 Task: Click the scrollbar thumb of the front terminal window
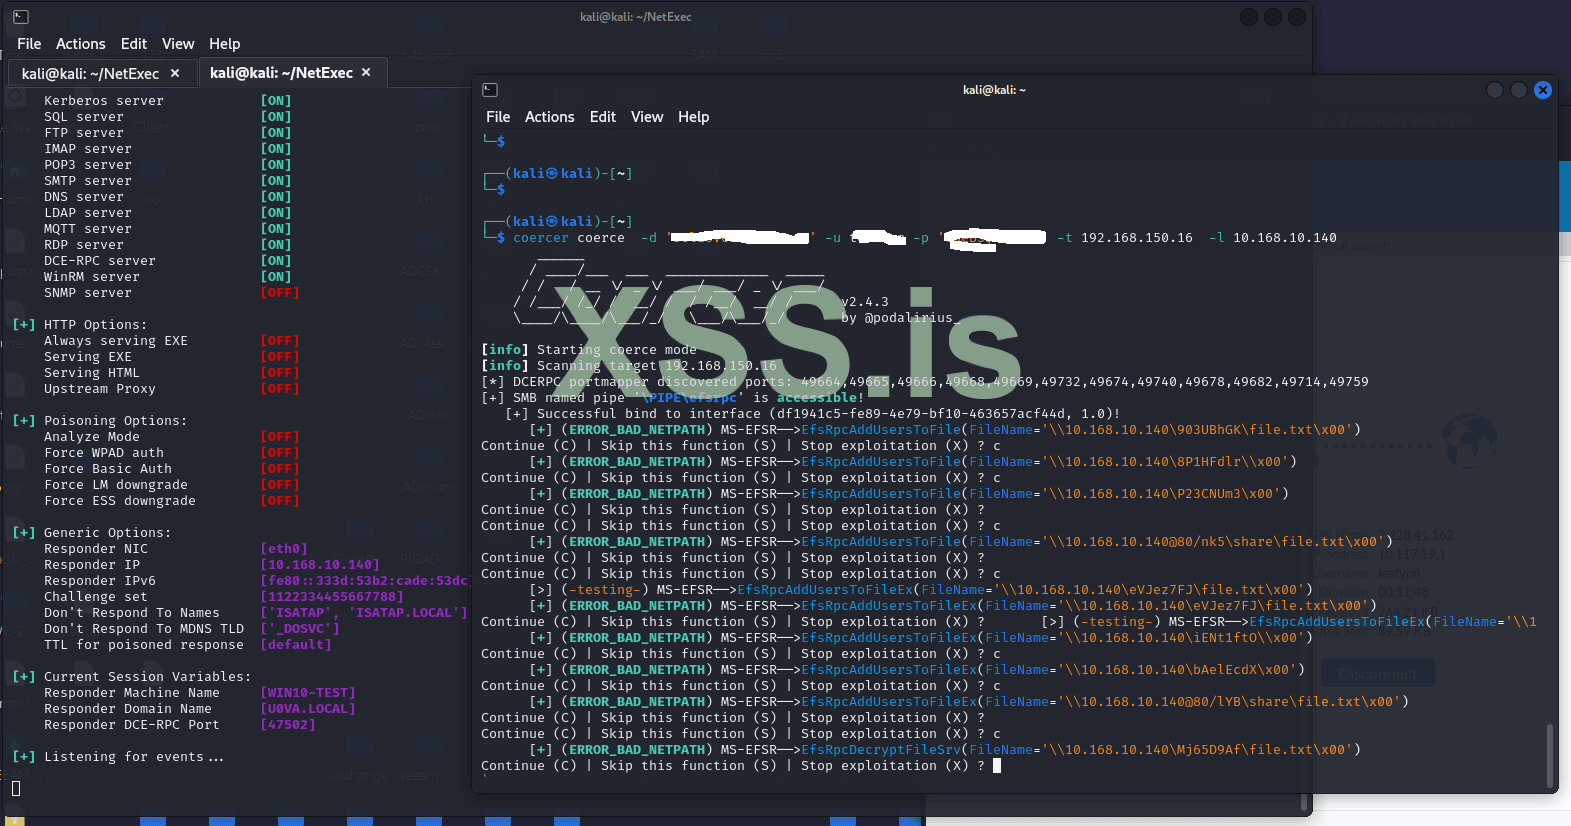coord(1550,755)
